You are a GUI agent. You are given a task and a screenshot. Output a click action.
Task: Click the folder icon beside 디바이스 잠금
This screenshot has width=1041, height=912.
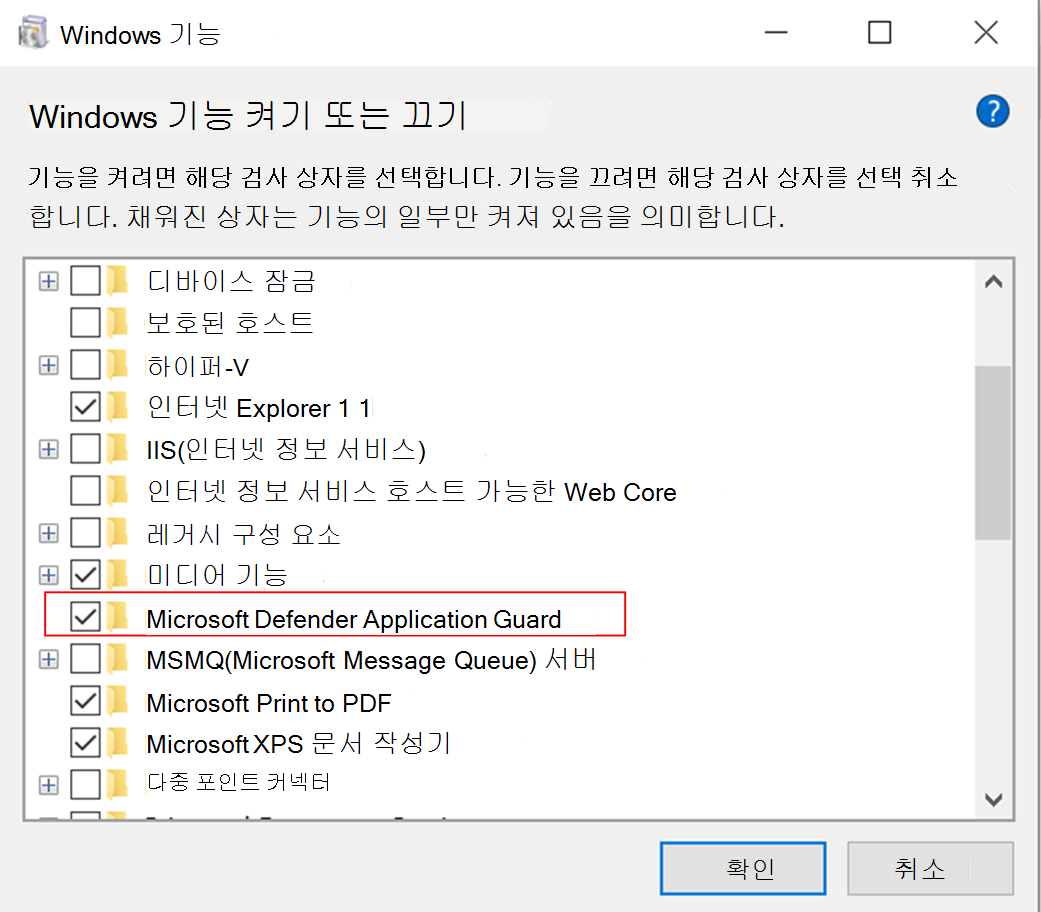pyautogui.click(x=118, y=281)
